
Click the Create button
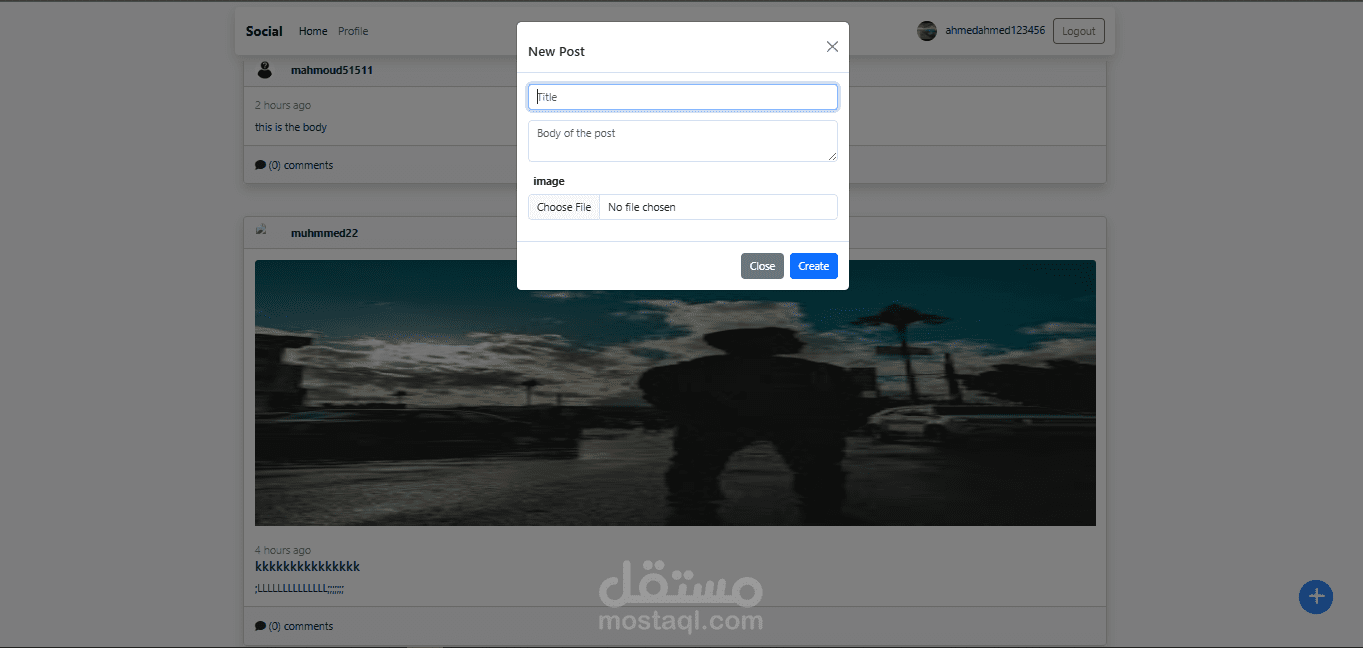[814, 266]
